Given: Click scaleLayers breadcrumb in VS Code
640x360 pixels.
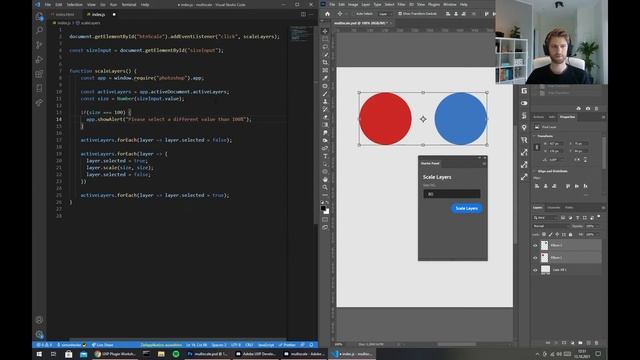Looking at the screenshot, I should point(90,23).
